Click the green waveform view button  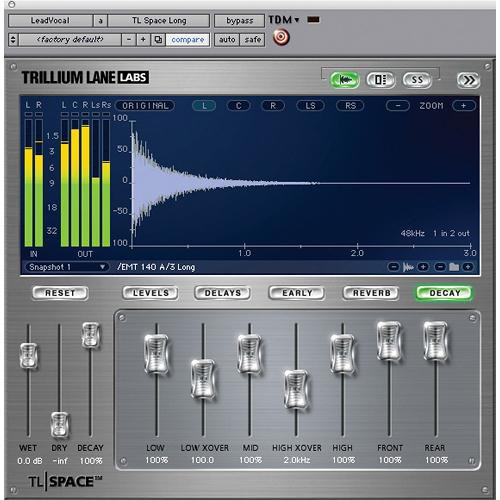pyautogui.click(x=345, y=80)
